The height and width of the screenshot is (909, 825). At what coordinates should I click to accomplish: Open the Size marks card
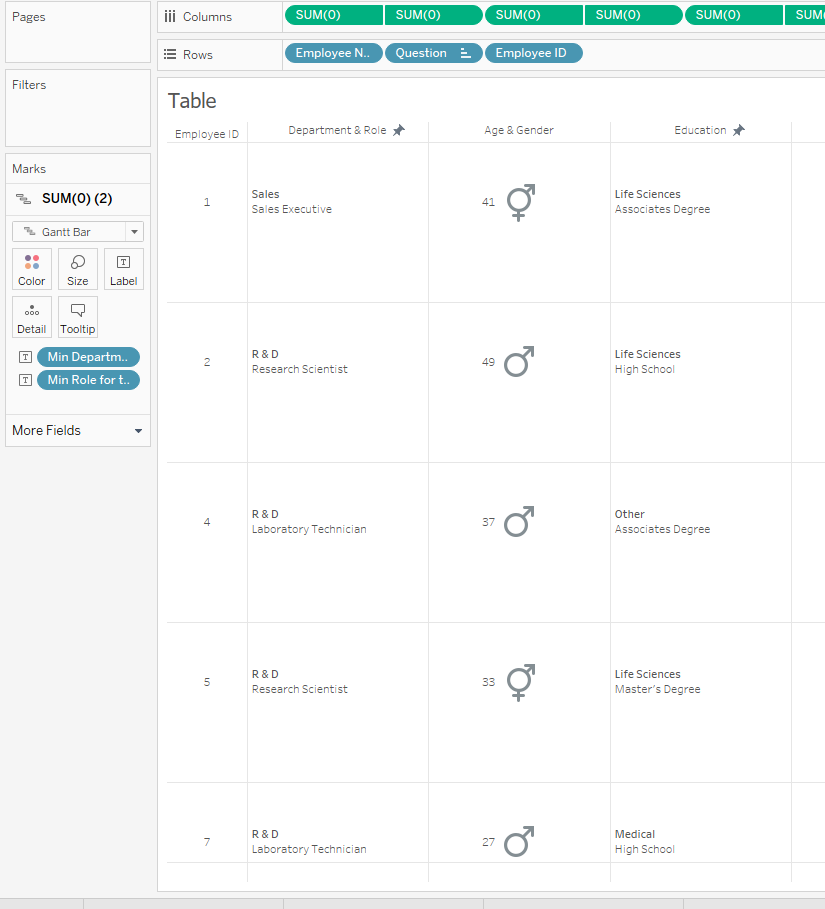[78, 269]
